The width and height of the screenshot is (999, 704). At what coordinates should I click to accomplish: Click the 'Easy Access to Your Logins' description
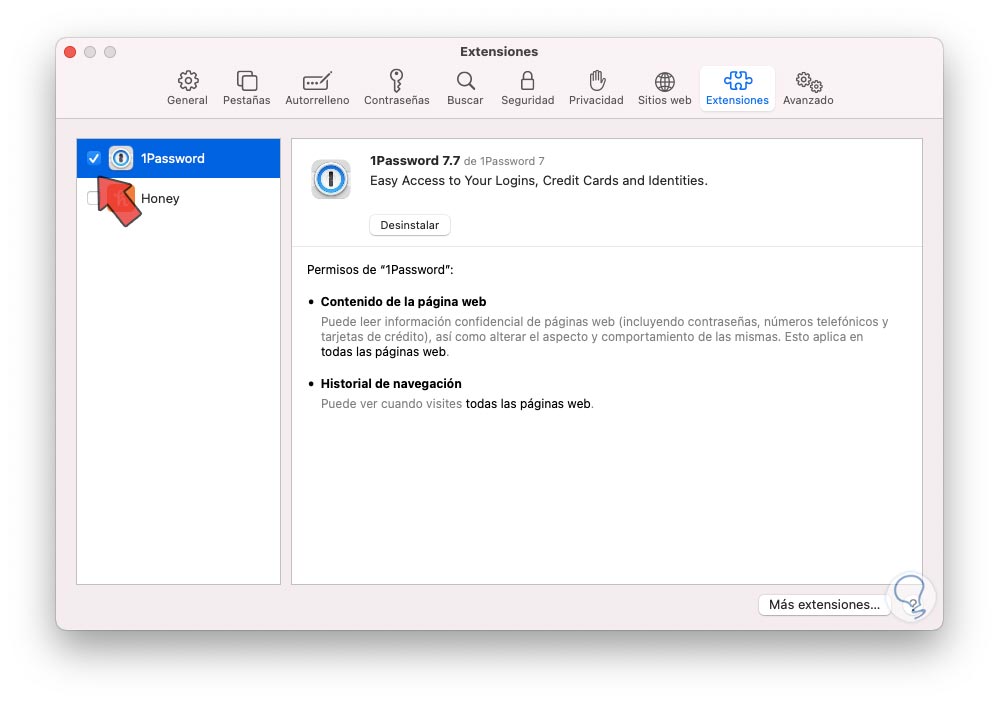click(x=538, y=181)
